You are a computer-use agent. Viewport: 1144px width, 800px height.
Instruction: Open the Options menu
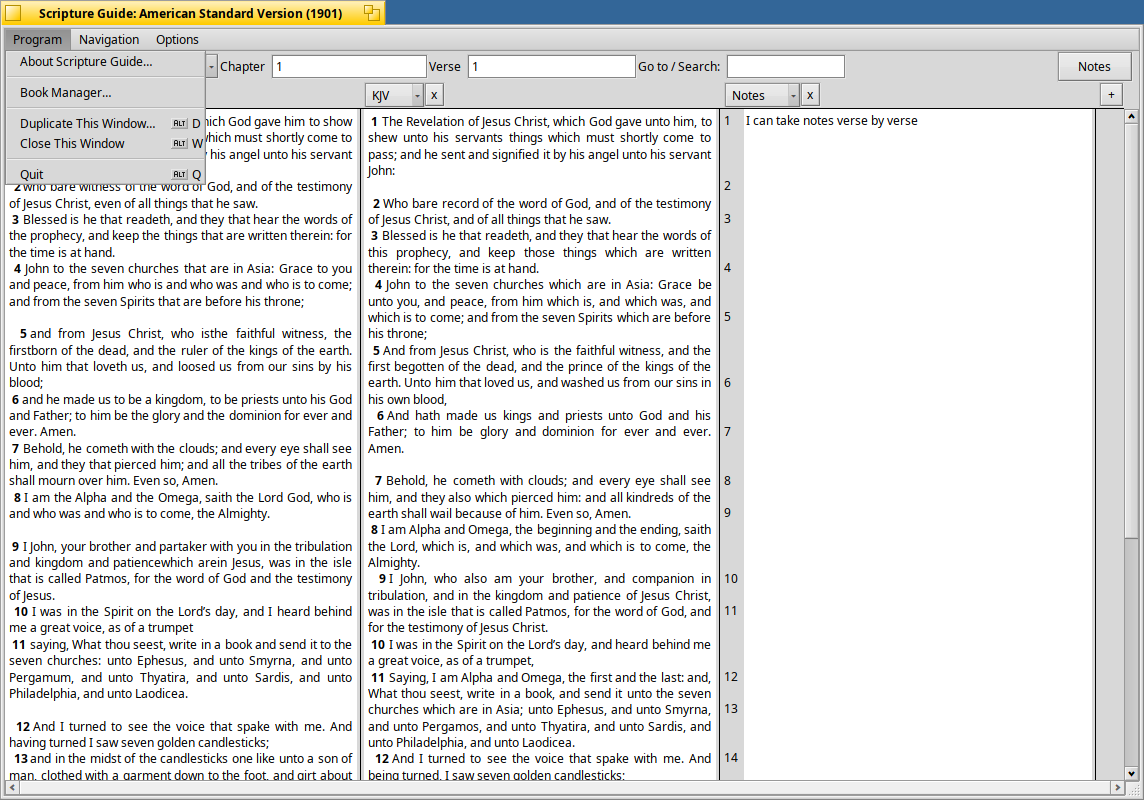tap(177, 39)
